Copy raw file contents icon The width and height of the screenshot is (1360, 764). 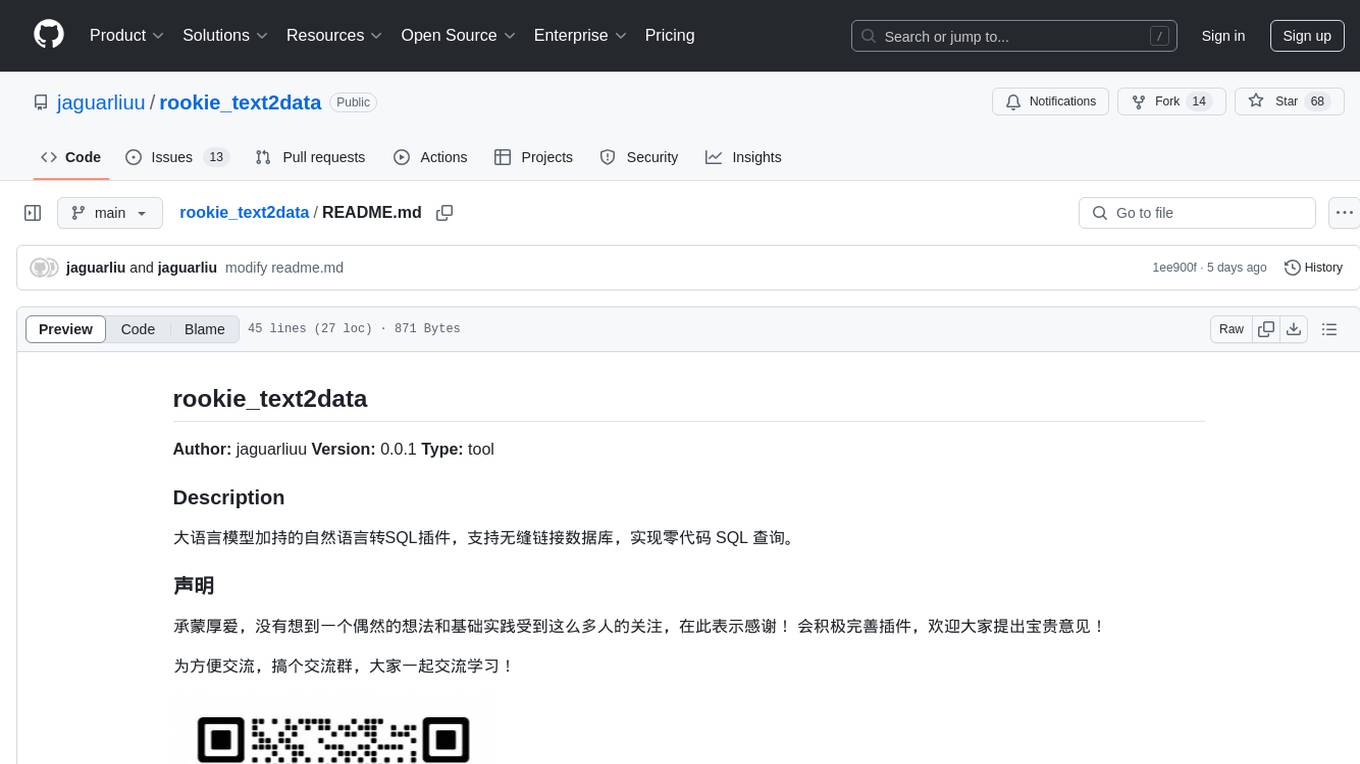[1266, 329]
